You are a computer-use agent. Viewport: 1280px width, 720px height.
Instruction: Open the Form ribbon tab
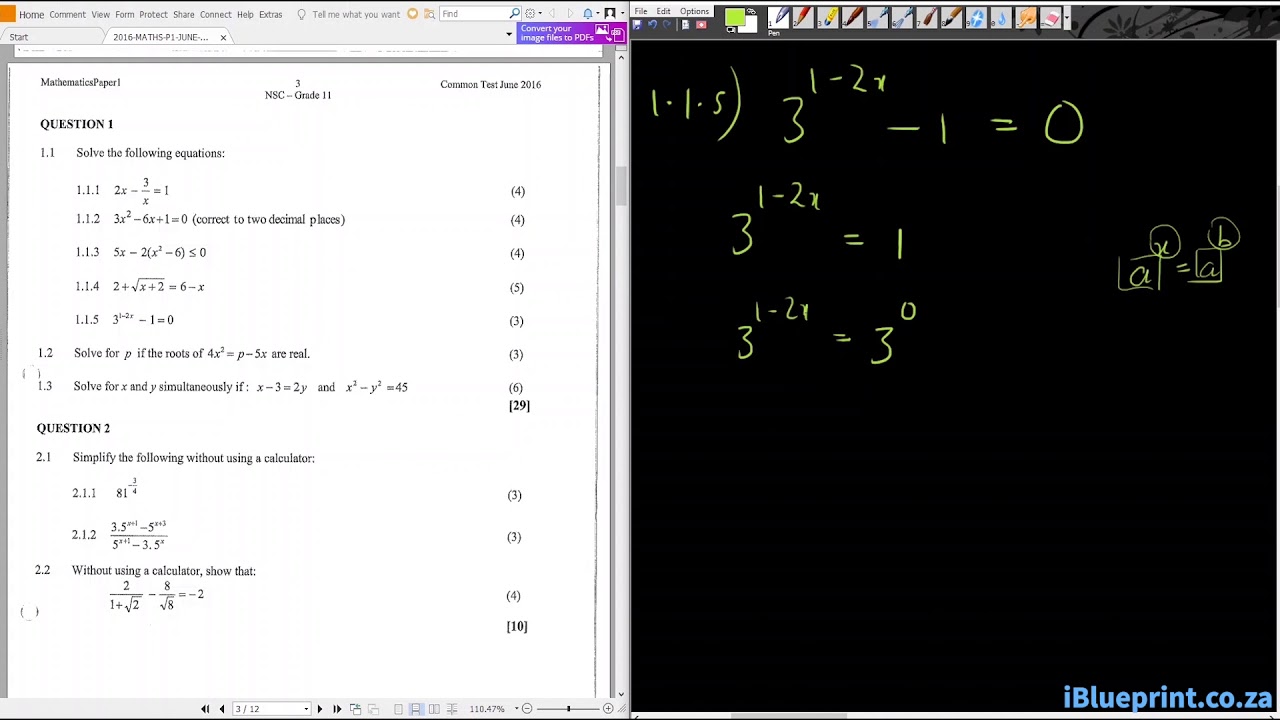(x=124, y=14)
